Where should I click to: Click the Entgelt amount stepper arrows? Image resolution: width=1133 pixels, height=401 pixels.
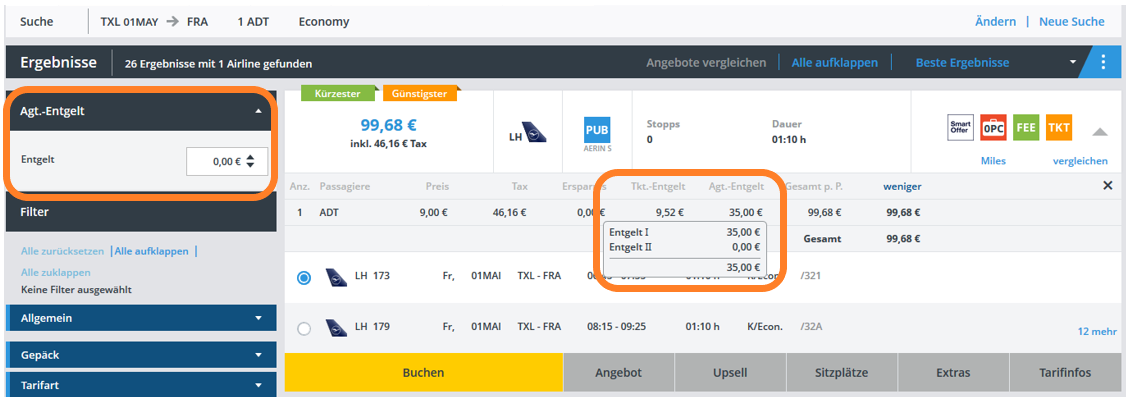(250, 161)
